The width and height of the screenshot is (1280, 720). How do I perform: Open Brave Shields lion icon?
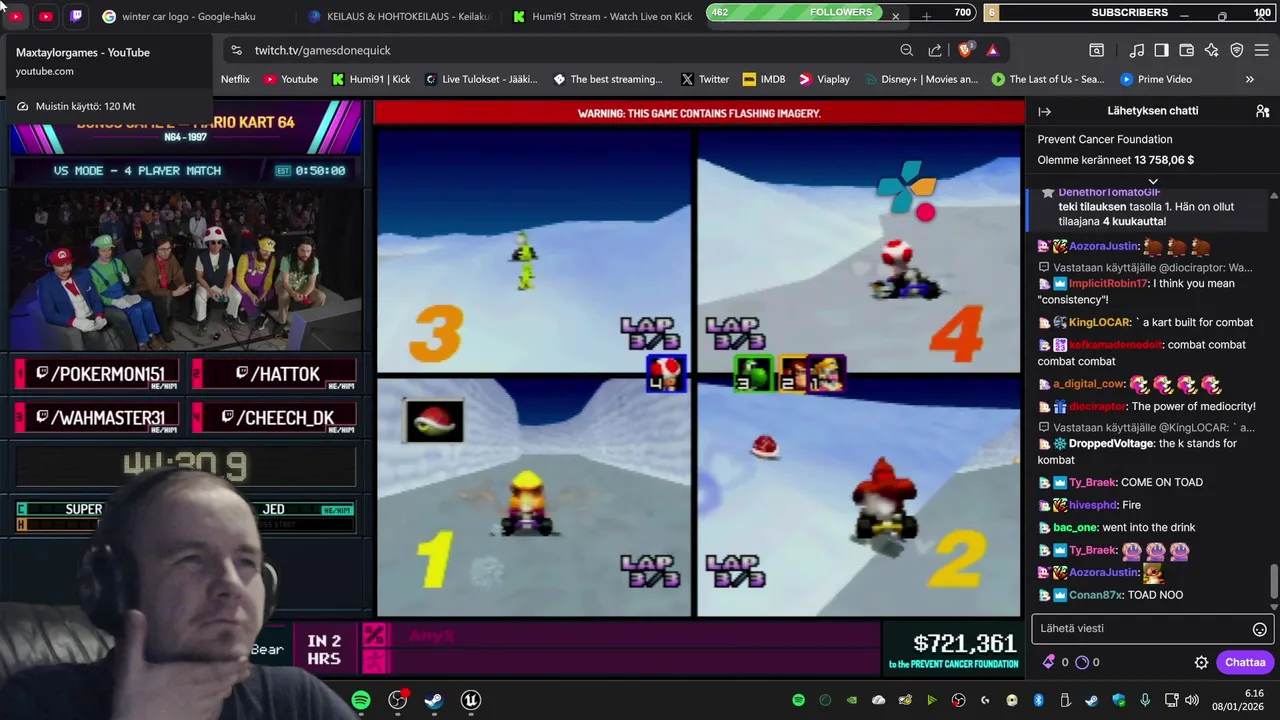click(x=966, y=50)
